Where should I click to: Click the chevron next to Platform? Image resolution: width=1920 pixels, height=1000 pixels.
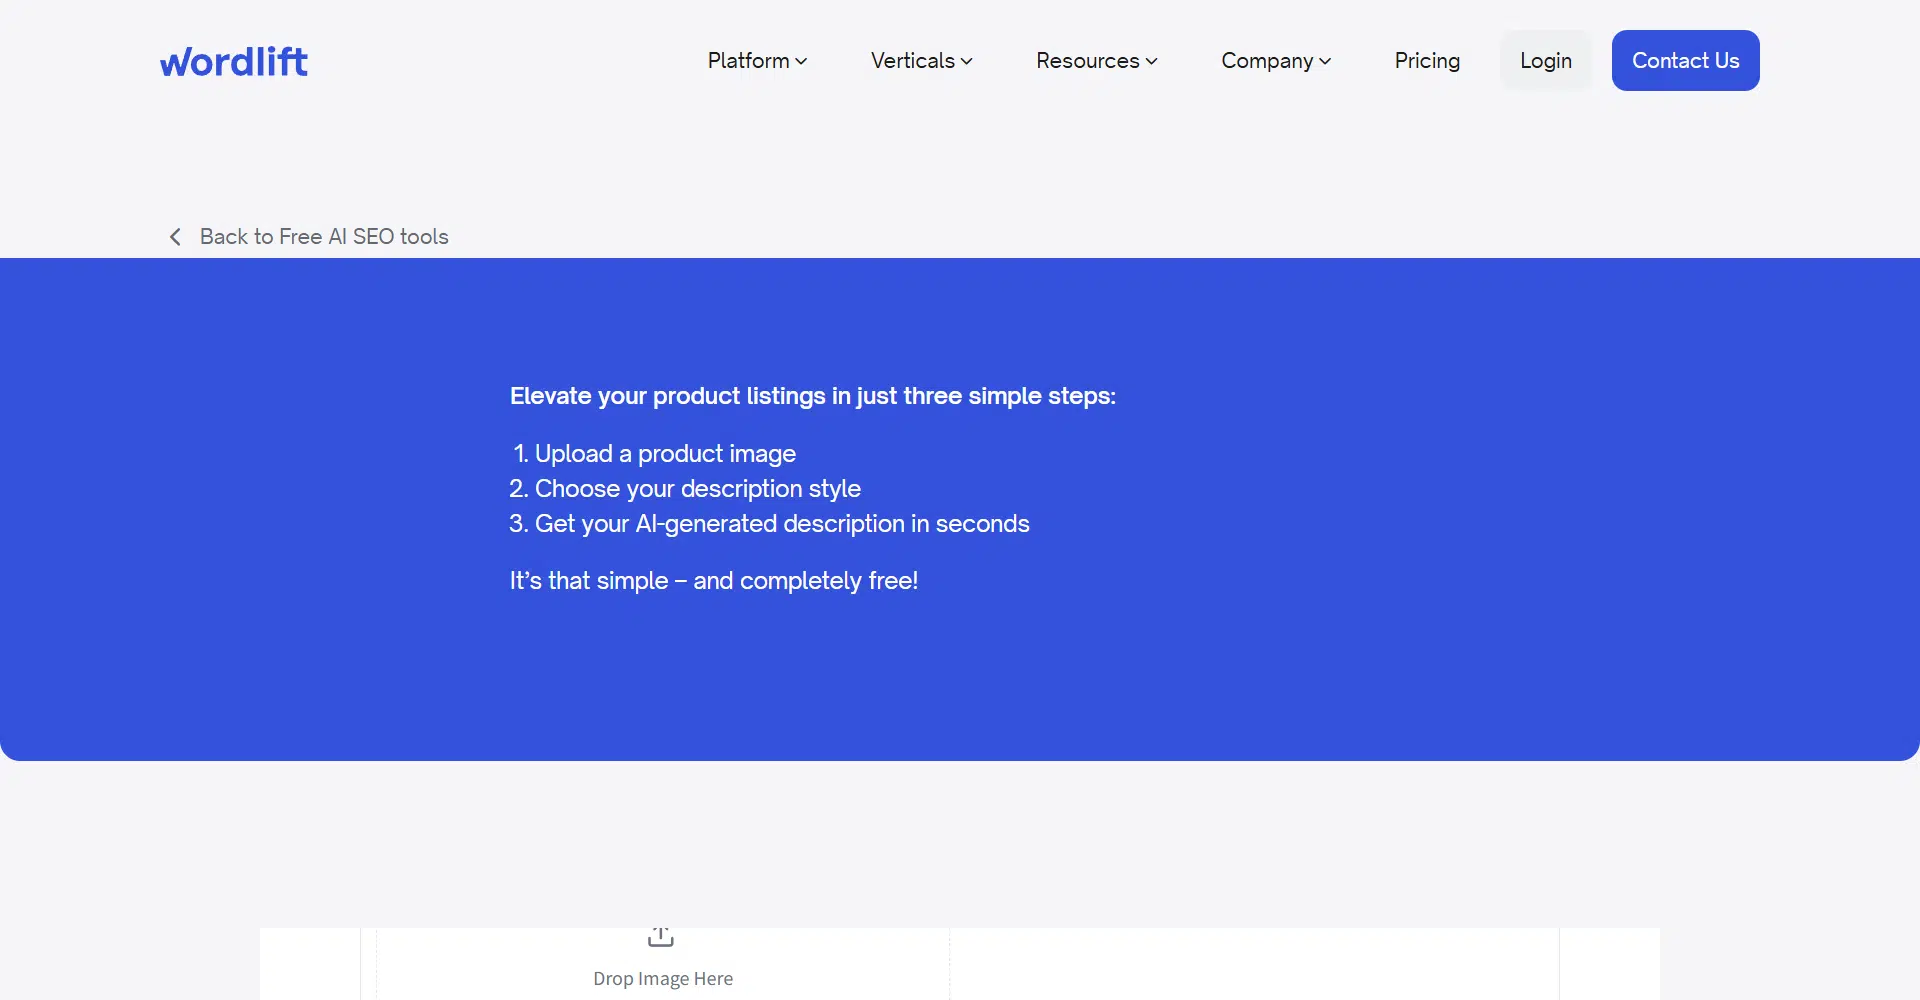pyautogui.click(x=801, y=61)
